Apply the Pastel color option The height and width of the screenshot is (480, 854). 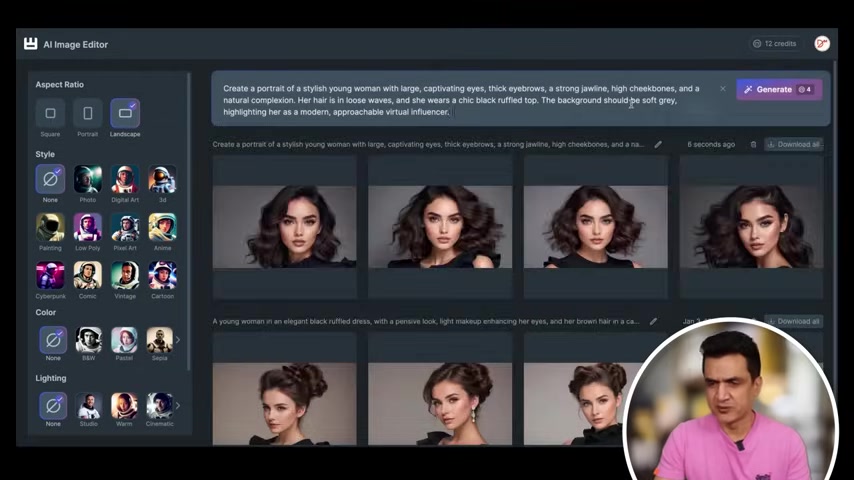click(x=124, y=340)
